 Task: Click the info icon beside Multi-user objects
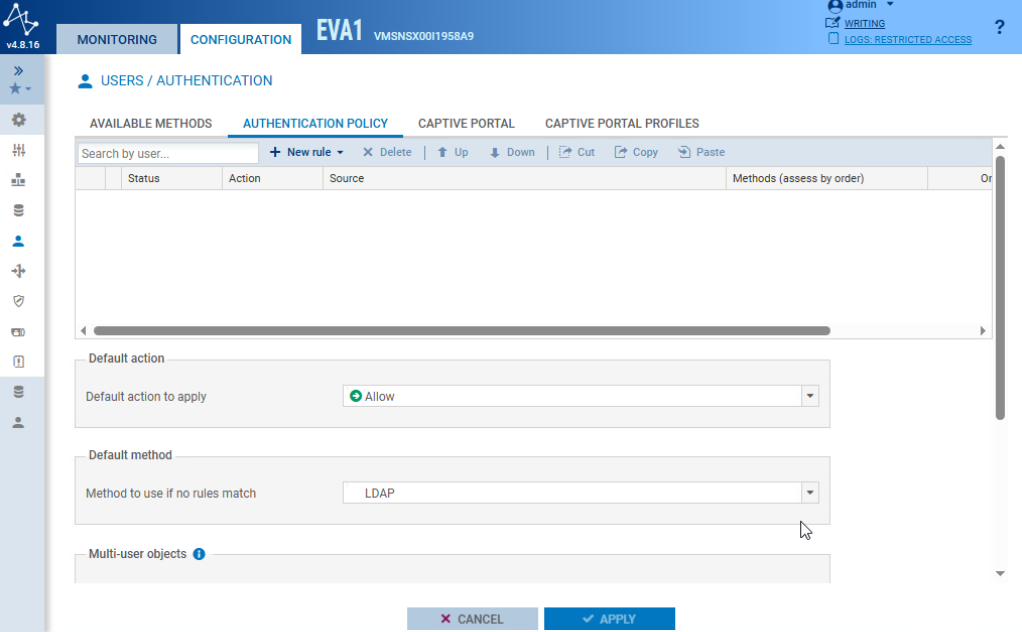tap(199, 554)
